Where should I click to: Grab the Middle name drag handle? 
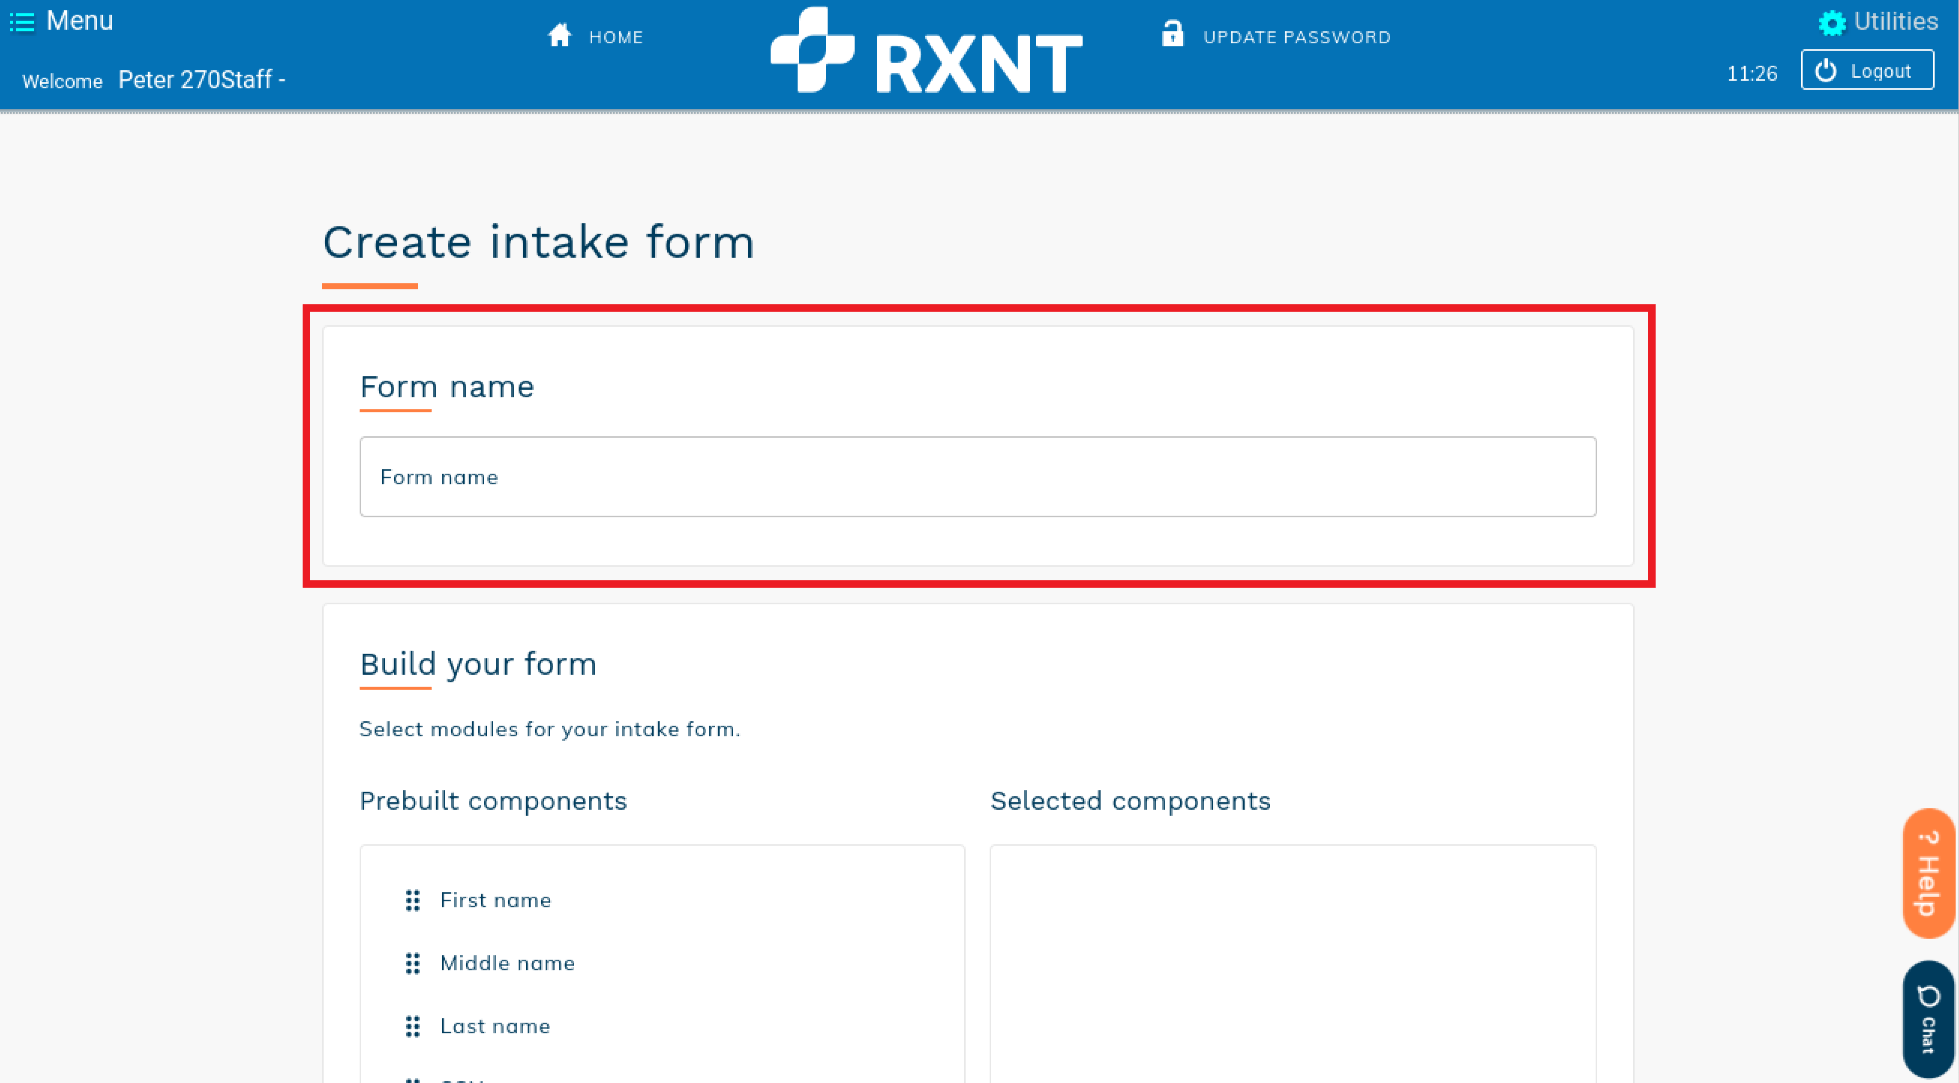click(412, 963)
